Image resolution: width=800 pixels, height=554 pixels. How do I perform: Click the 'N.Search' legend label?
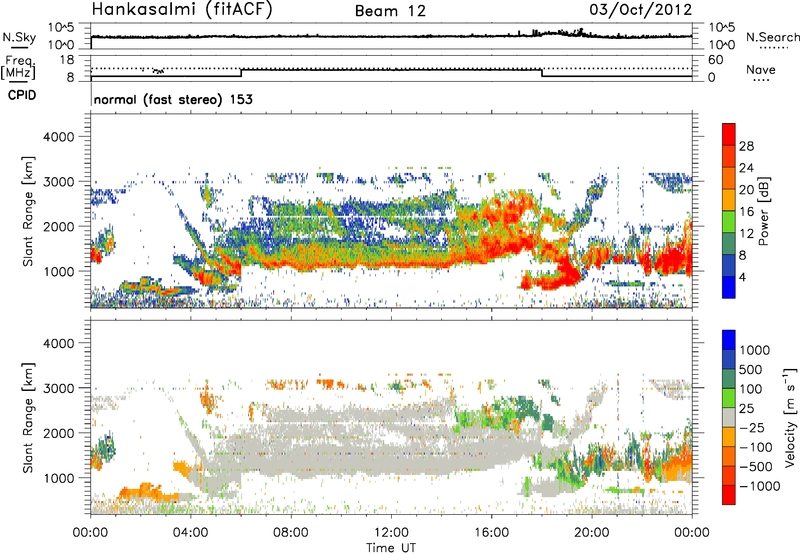coord(772,37)
